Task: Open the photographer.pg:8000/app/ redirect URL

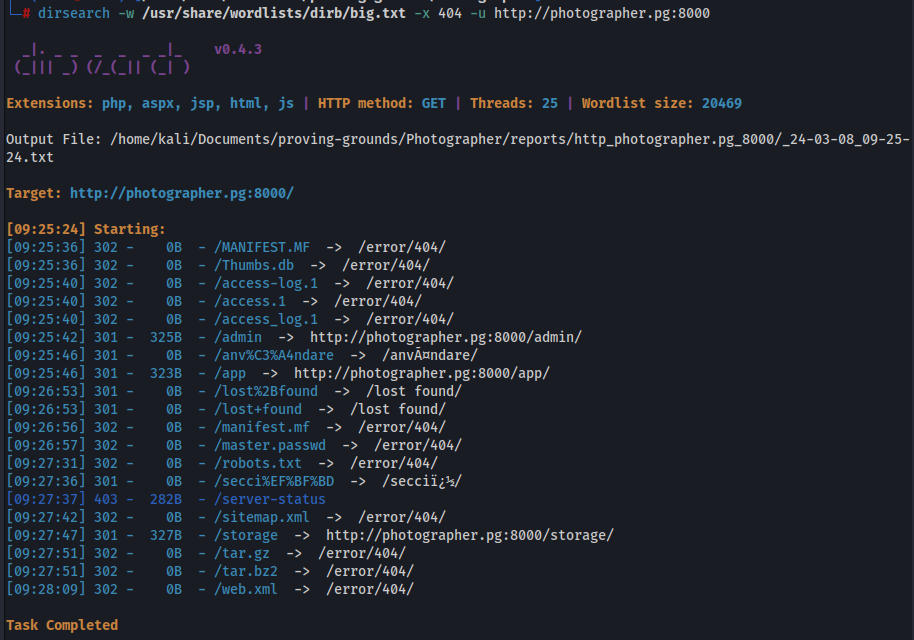Action: [421, 373]
